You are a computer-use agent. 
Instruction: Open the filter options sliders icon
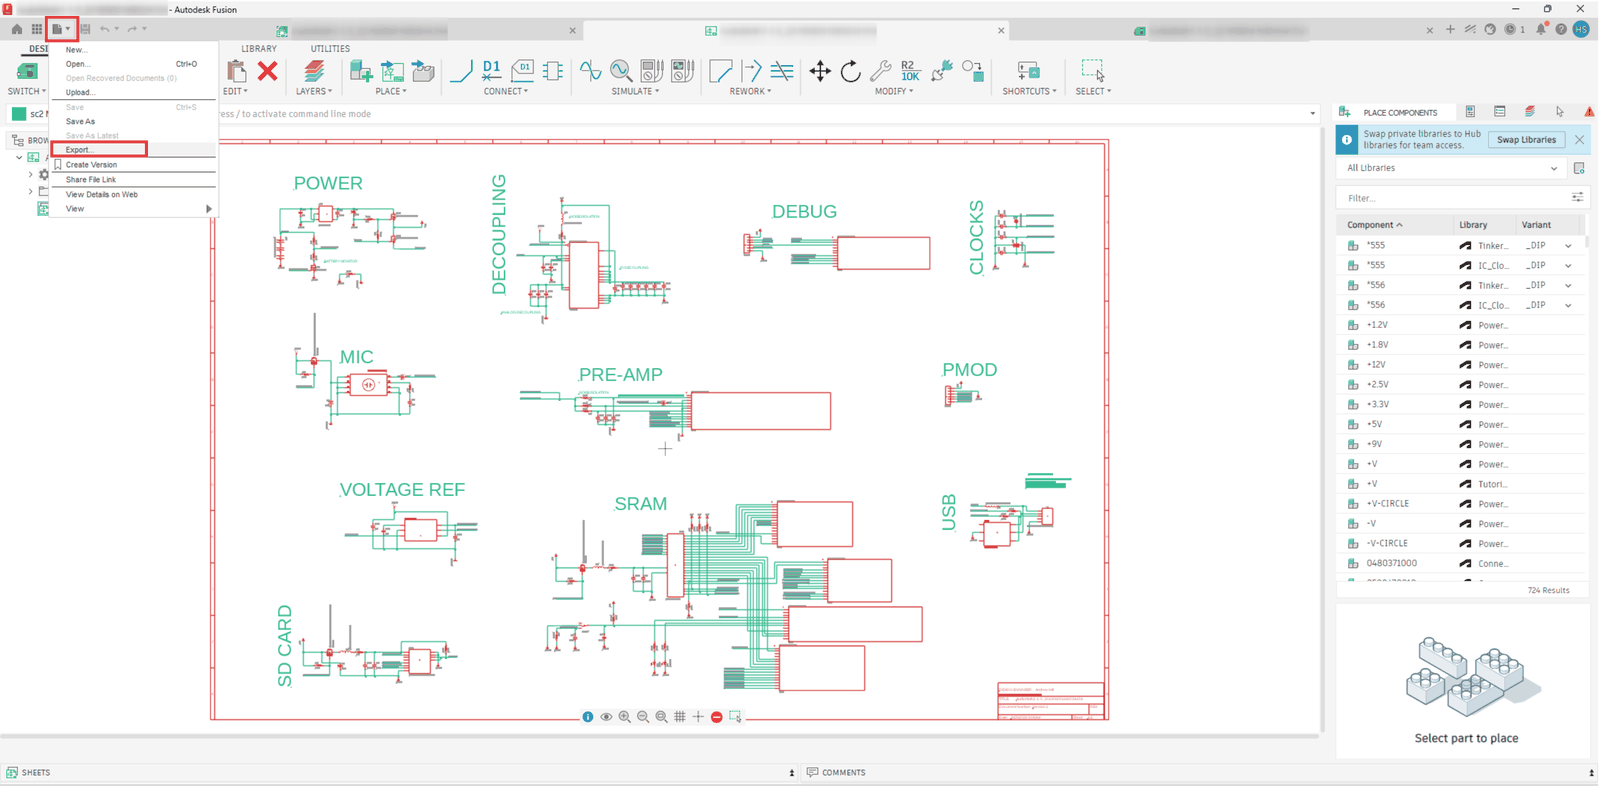1577,198
